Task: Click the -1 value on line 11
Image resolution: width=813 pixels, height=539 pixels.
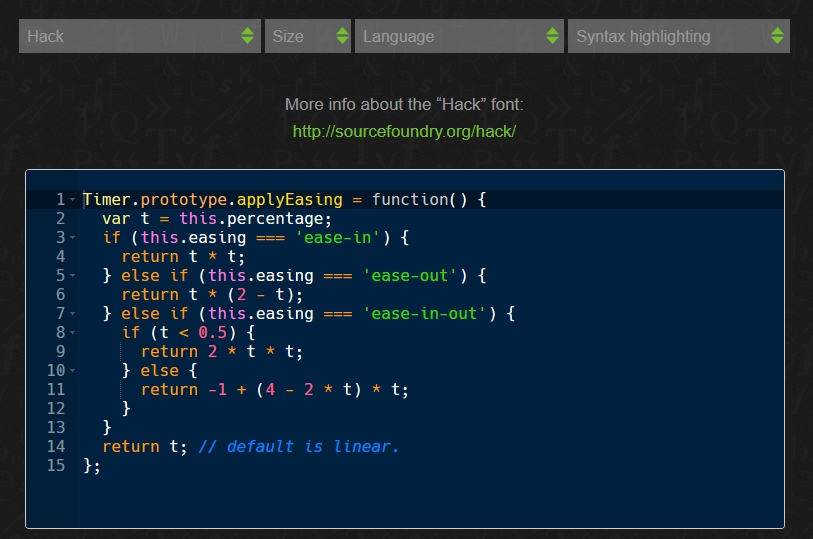Action: pyautogui.click(x=217, y=389)
